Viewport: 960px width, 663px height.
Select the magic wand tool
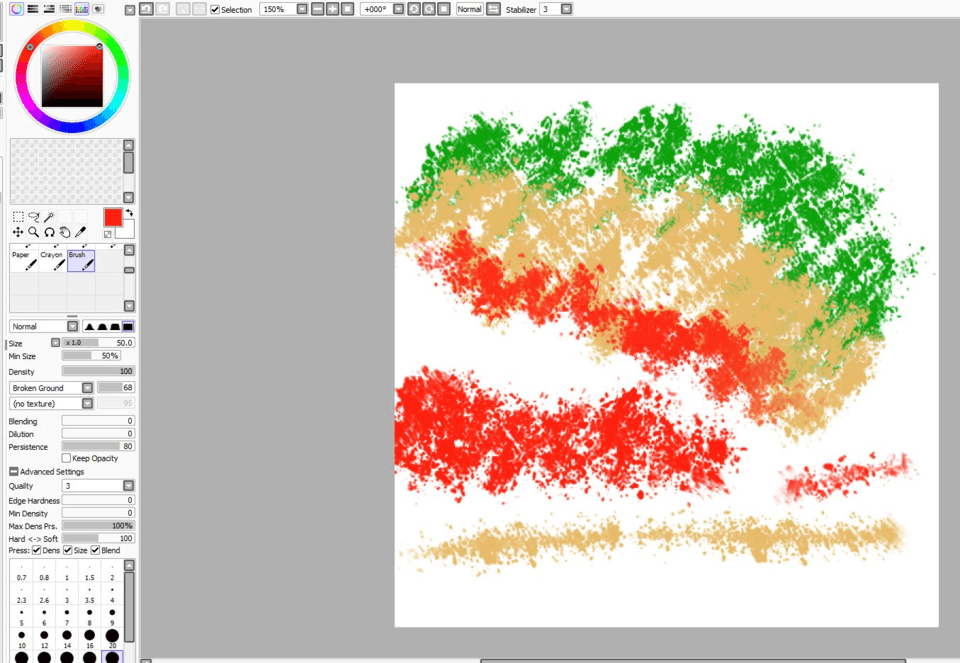(49, 217)
